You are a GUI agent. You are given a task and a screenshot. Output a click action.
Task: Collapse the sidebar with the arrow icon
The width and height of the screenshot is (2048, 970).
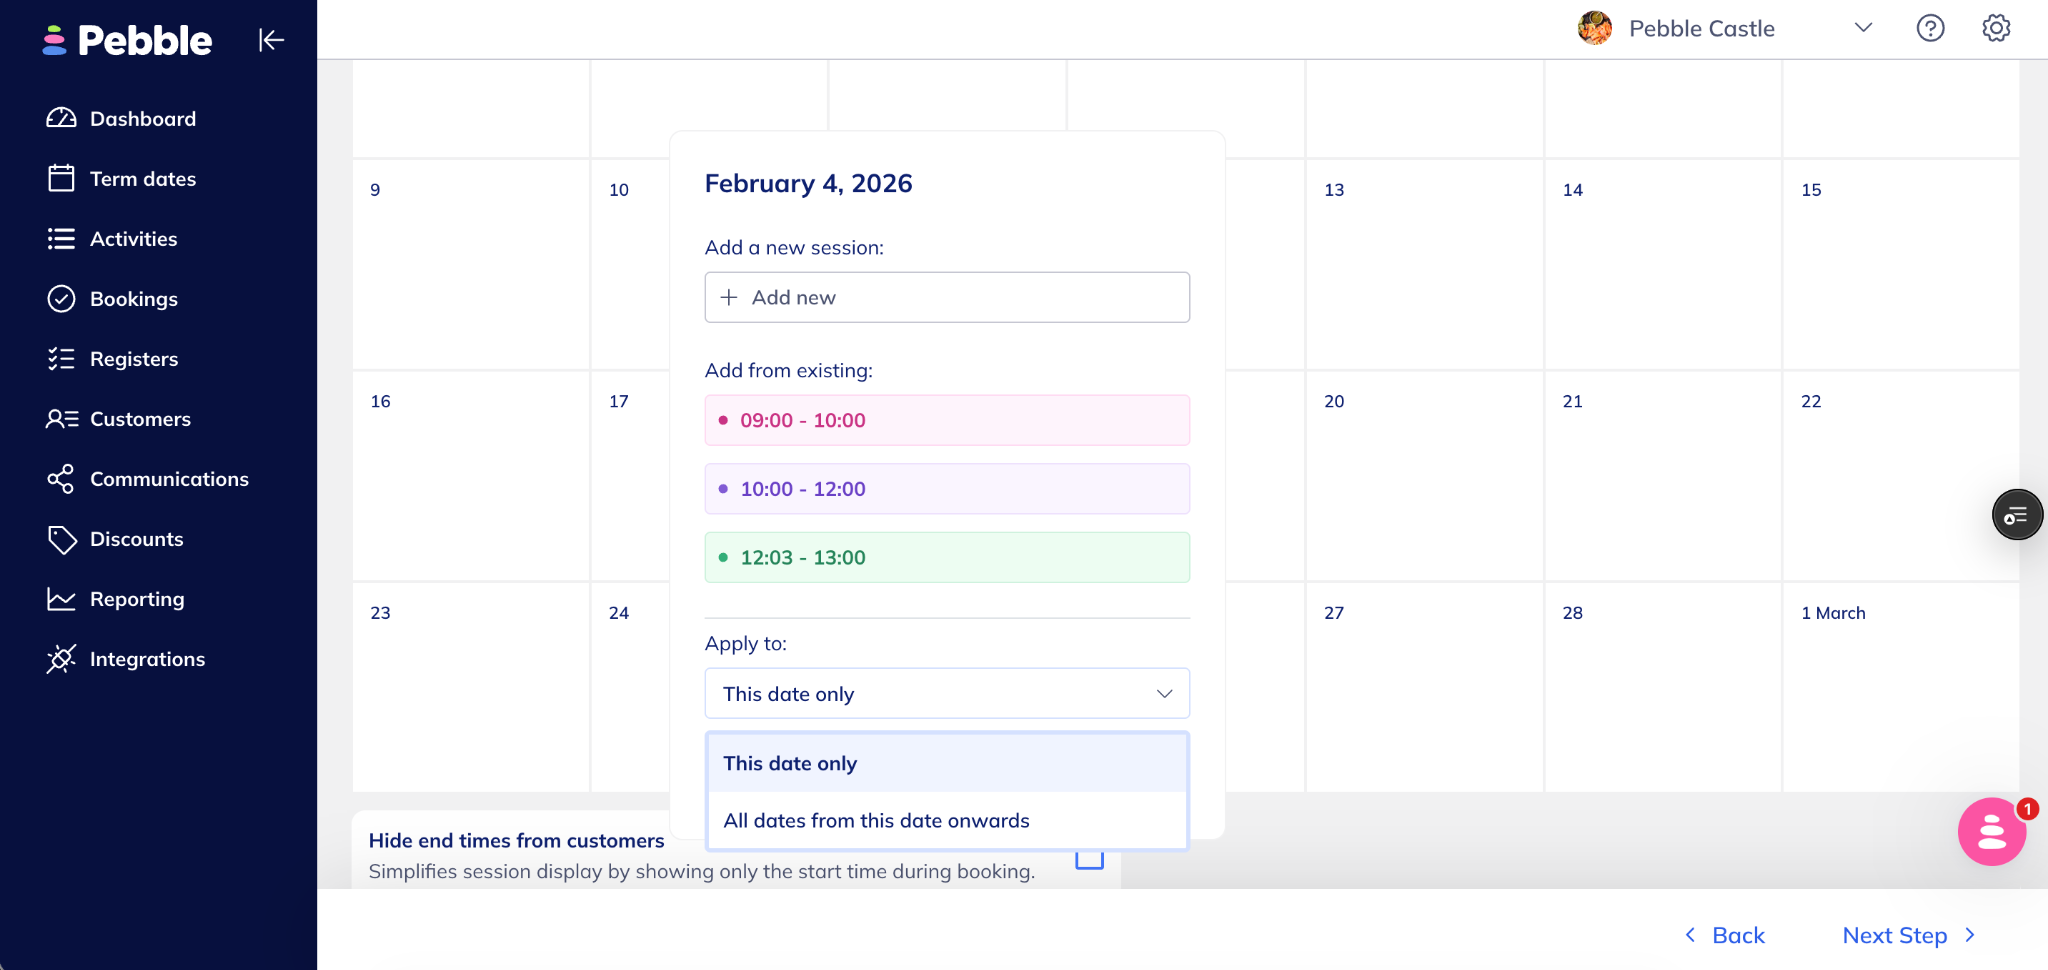[271, 40]
